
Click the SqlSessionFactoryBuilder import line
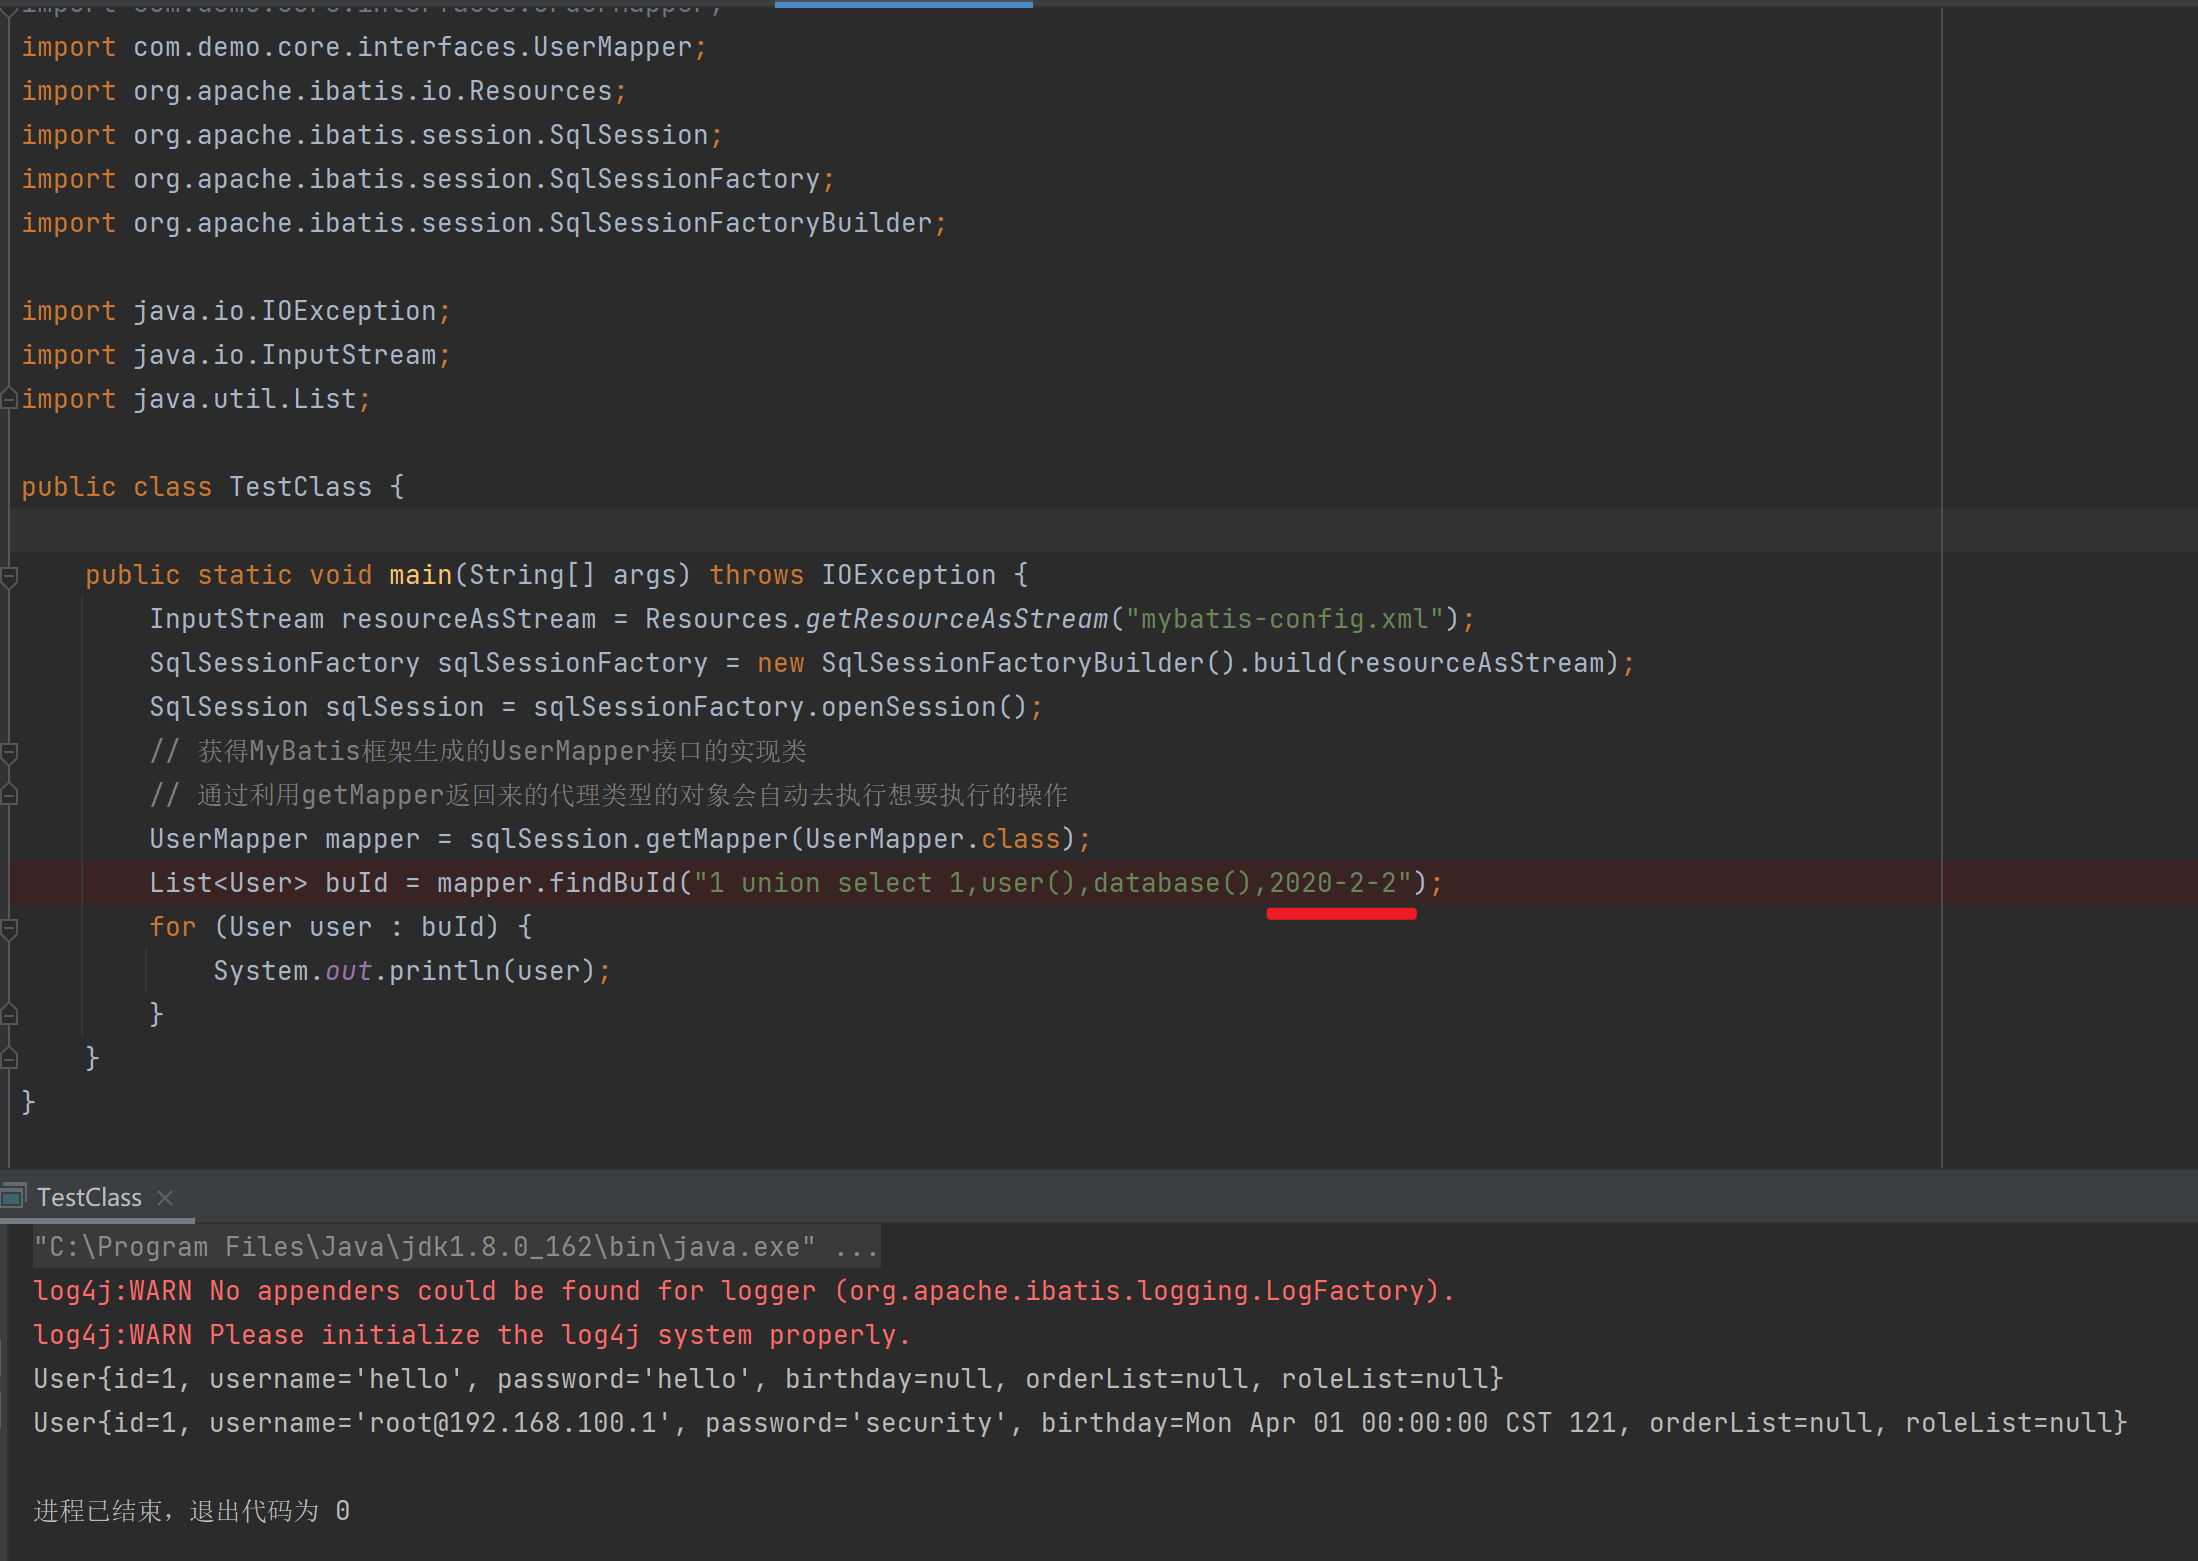(x=483, y=223)
